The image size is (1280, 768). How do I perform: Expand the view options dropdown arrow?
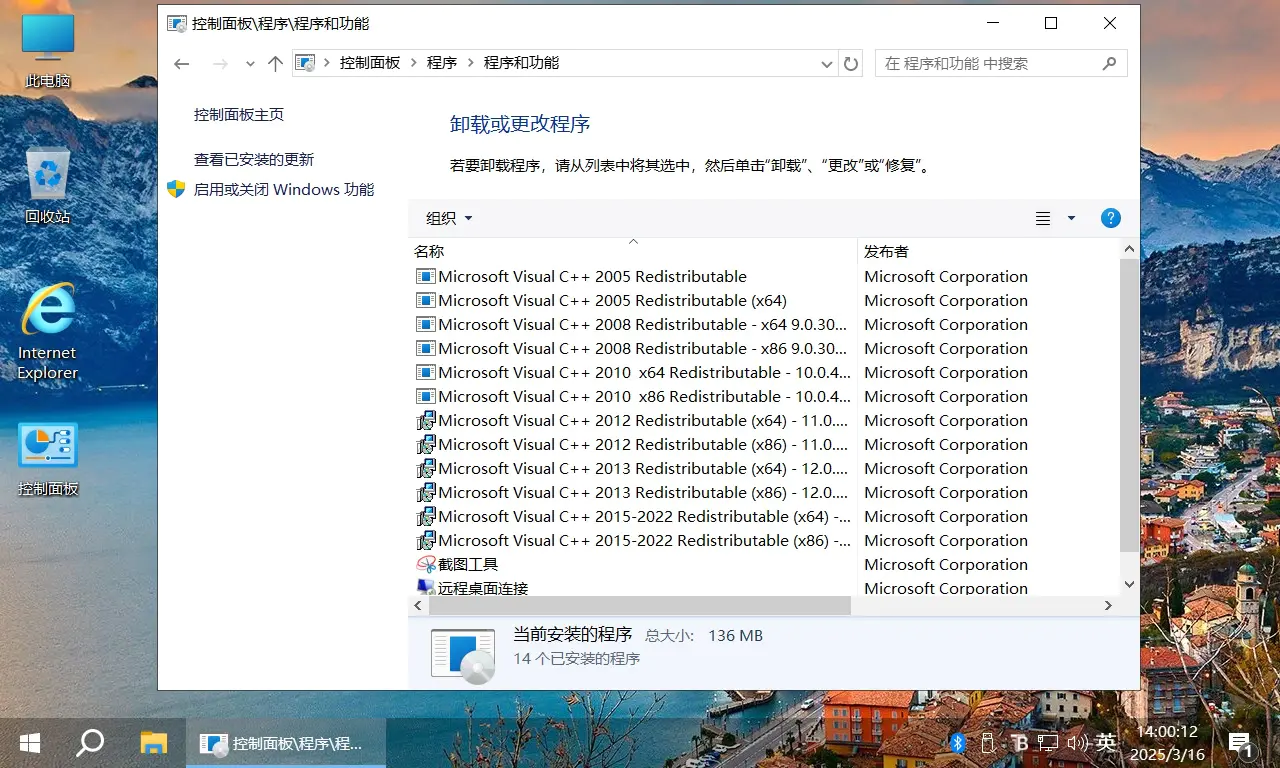(1072, 218)
